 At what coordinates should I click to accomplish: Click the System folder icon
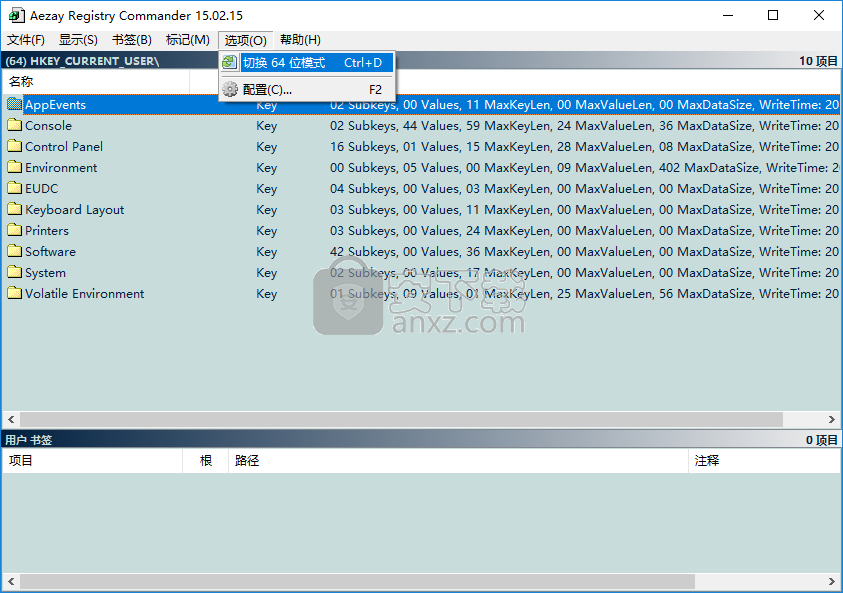point(15,272)
